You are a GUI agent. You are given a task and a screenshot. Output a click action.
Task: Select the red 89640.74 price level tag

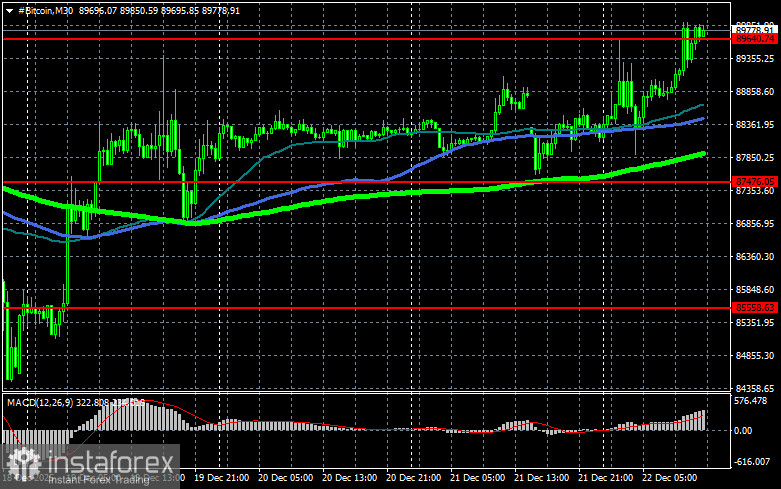click(755, 38)
